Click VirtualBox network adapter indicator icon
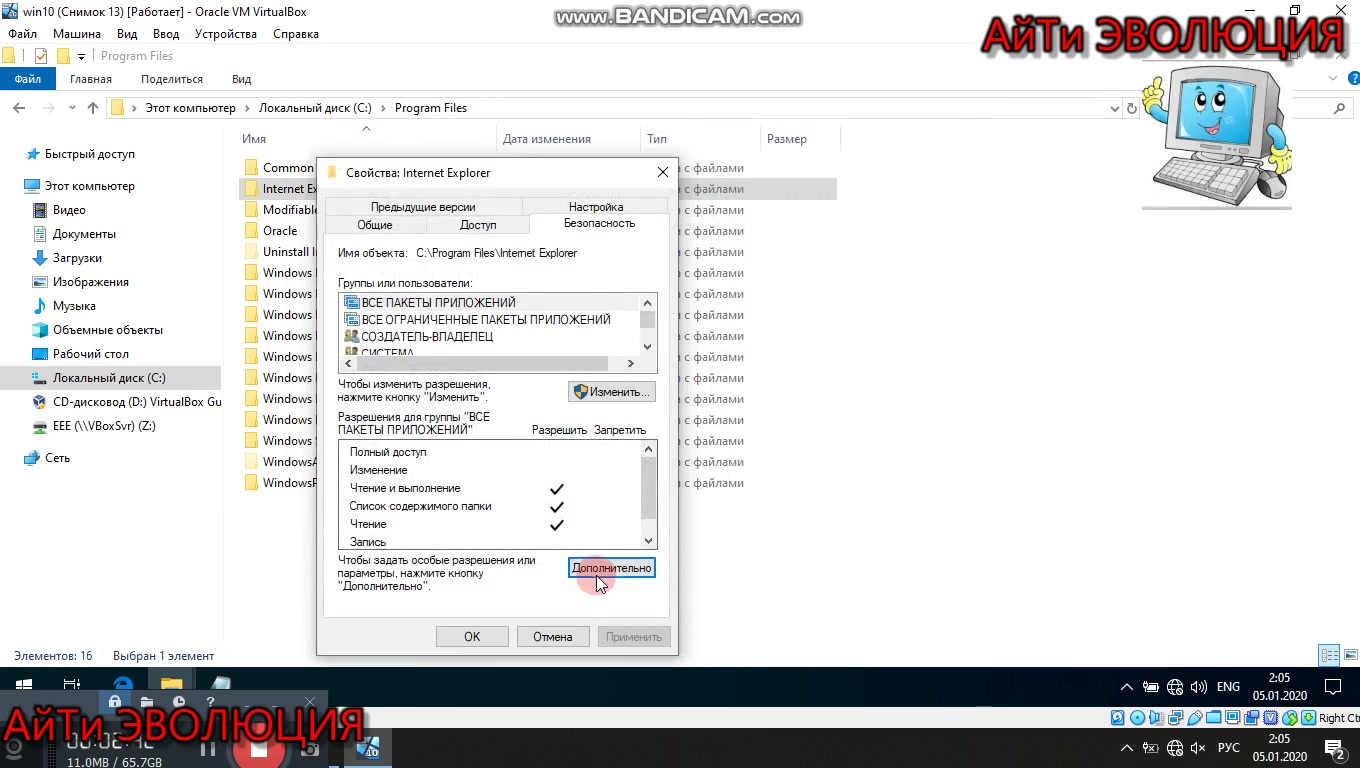 (1176, 718)
